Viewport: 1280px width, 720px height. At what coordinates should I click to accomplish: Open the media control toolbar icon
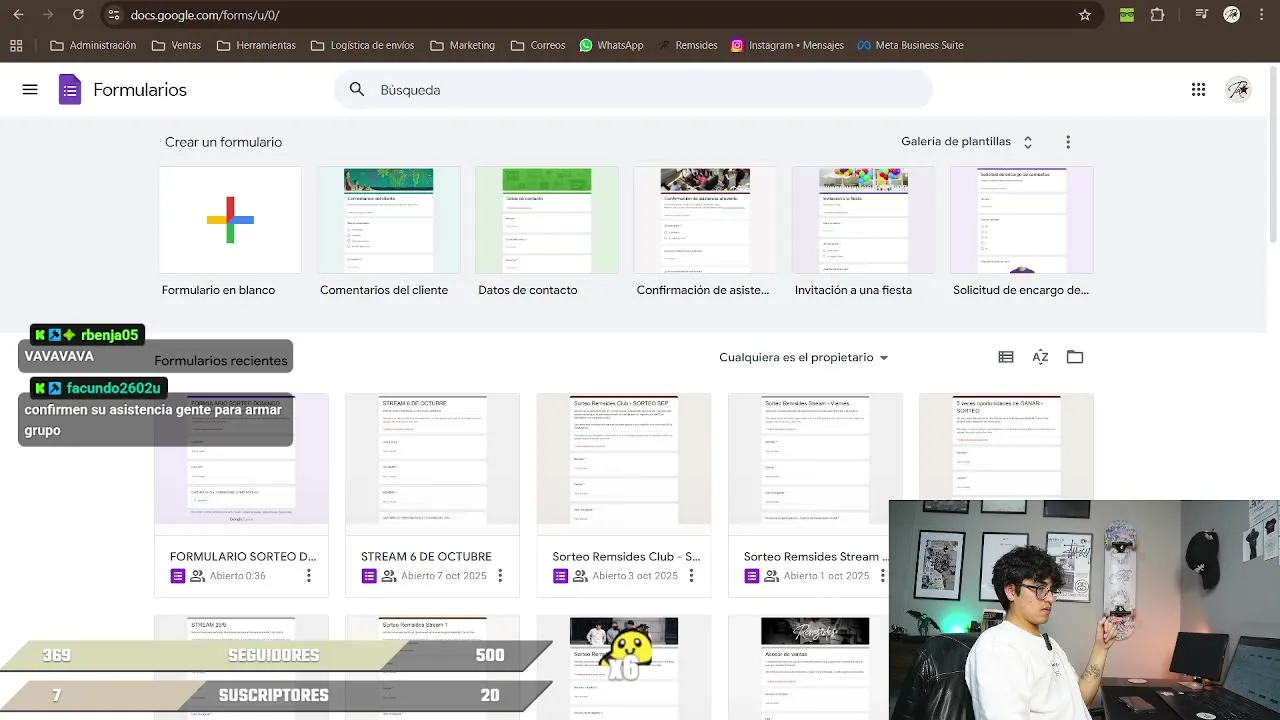tap(1201, 15)
